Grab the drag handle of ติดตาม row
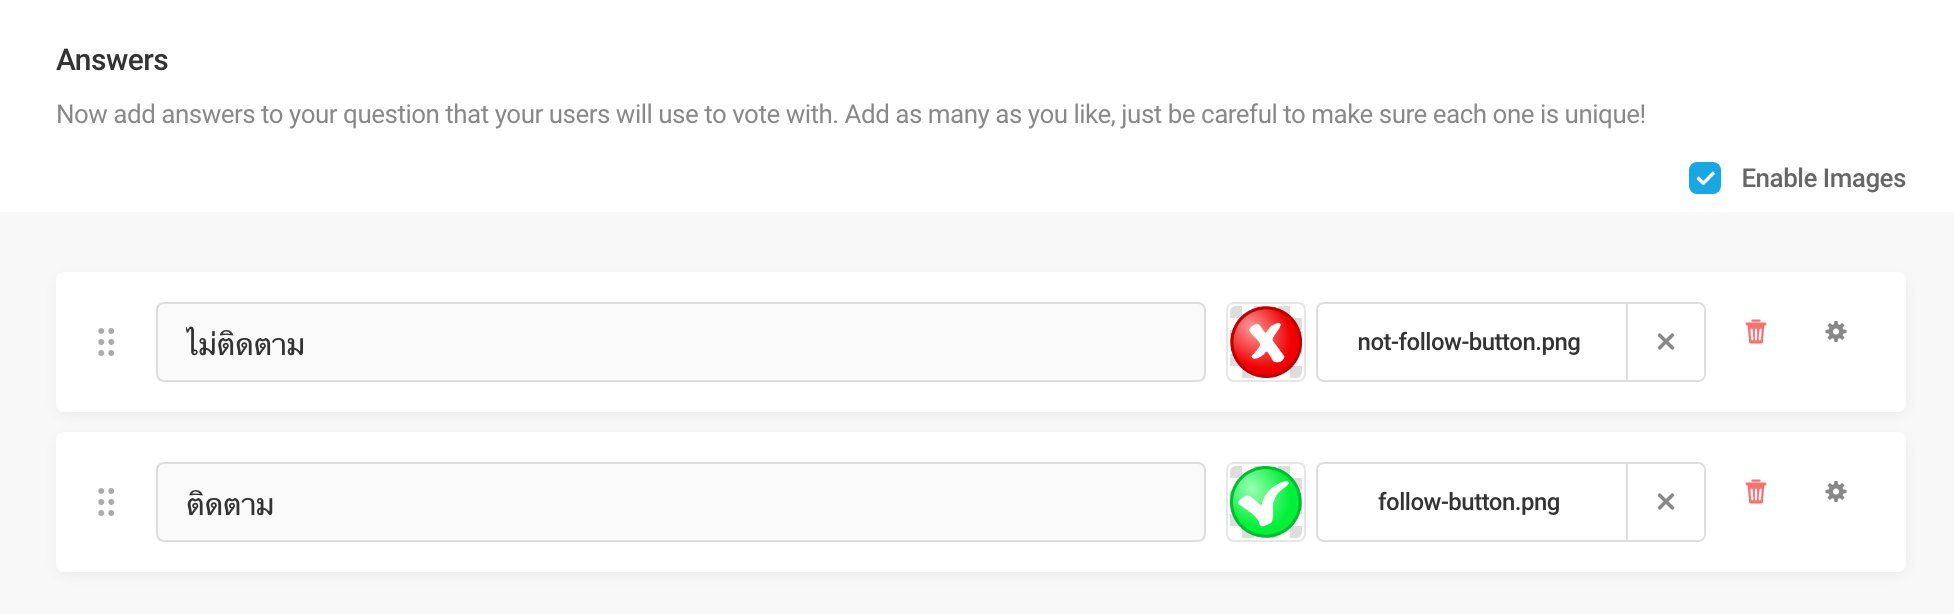1954x614 pixels. pyautogui.click(x=106, y=502)
